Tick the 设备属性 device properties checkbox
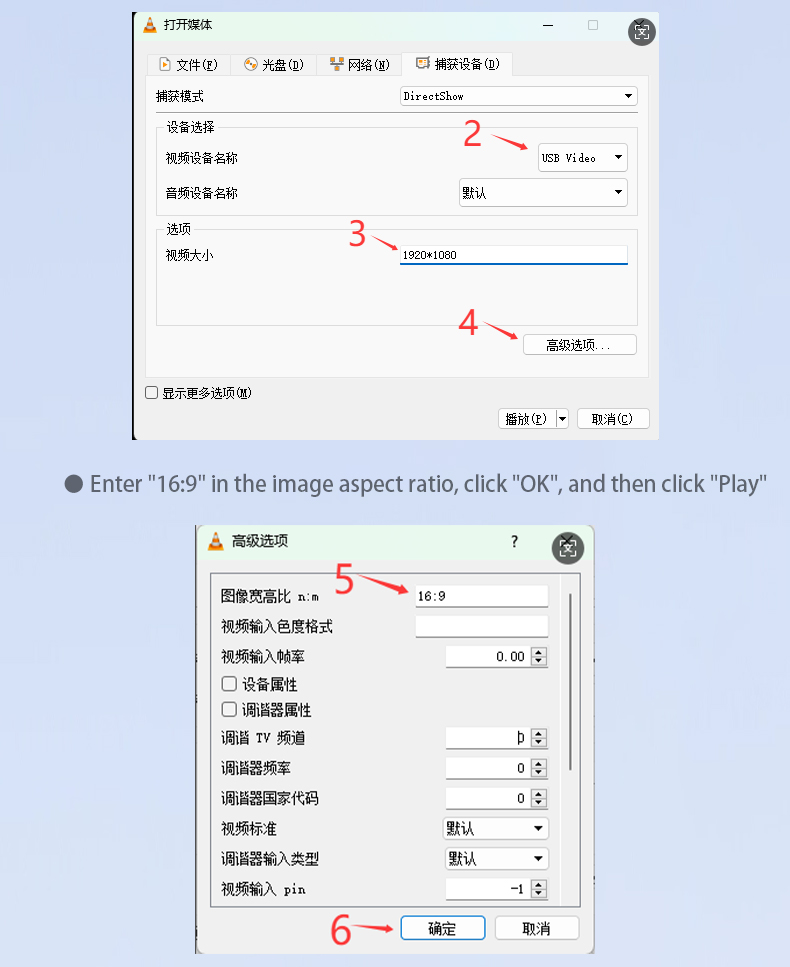The image size is (790, 967). coord(229,684)
